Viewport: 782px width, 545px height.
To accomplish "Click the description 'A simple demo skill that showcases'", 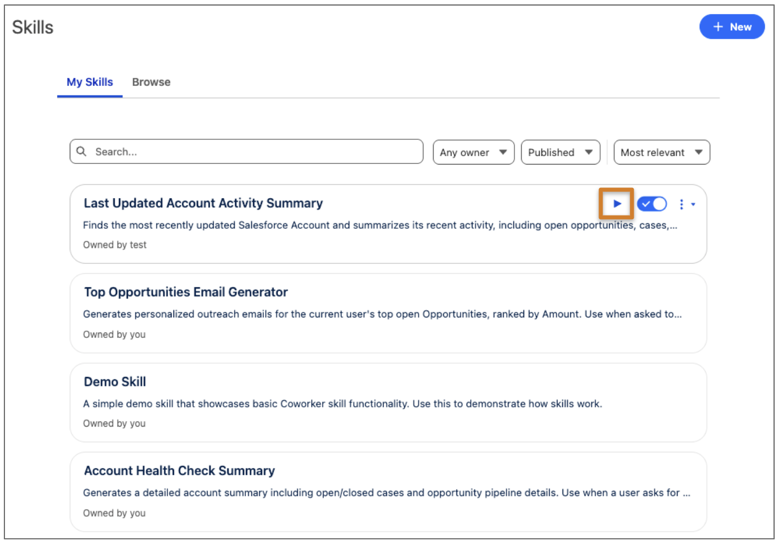I will pyautogui.click(x=342, y=403).
